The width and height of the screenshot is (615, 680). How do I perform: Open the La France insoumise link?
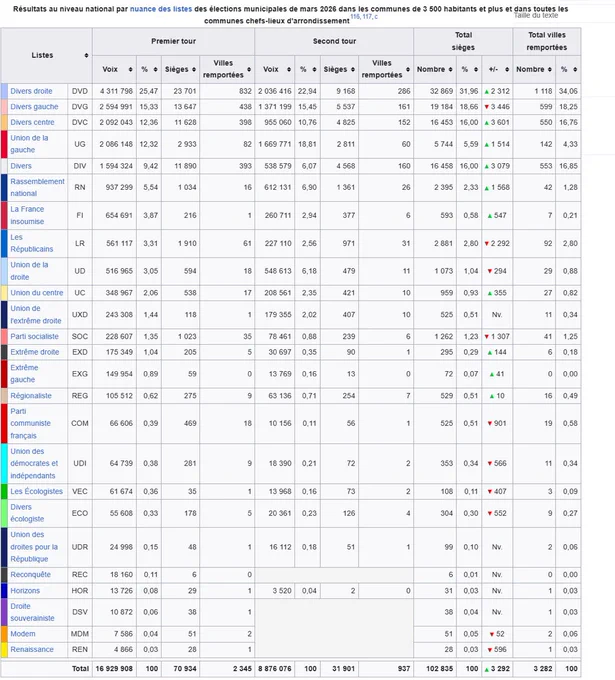click(27, 215)
